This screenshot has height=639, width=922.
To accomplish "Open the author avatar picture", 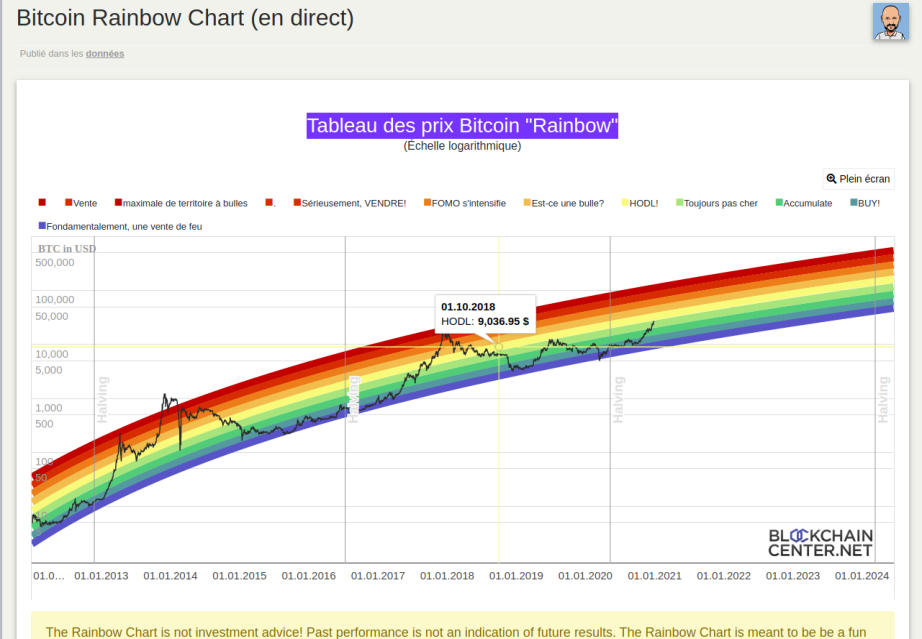I will [891, 22].
